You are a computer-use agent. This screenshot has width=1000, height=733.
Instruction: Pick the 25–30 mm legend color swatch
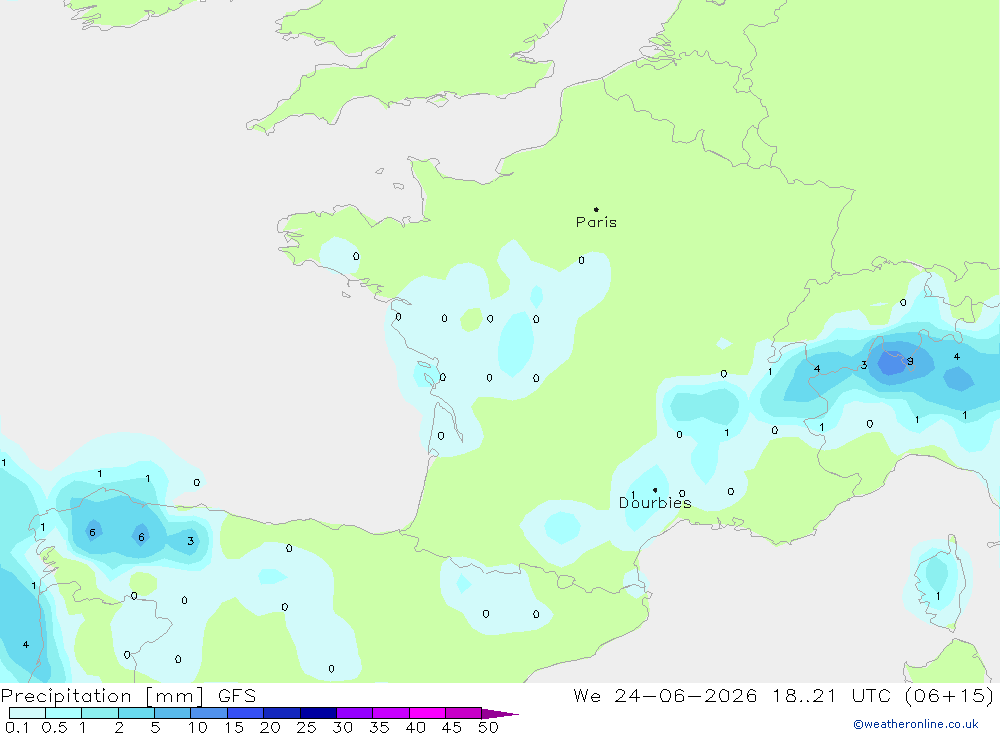[x=318, y=713]
